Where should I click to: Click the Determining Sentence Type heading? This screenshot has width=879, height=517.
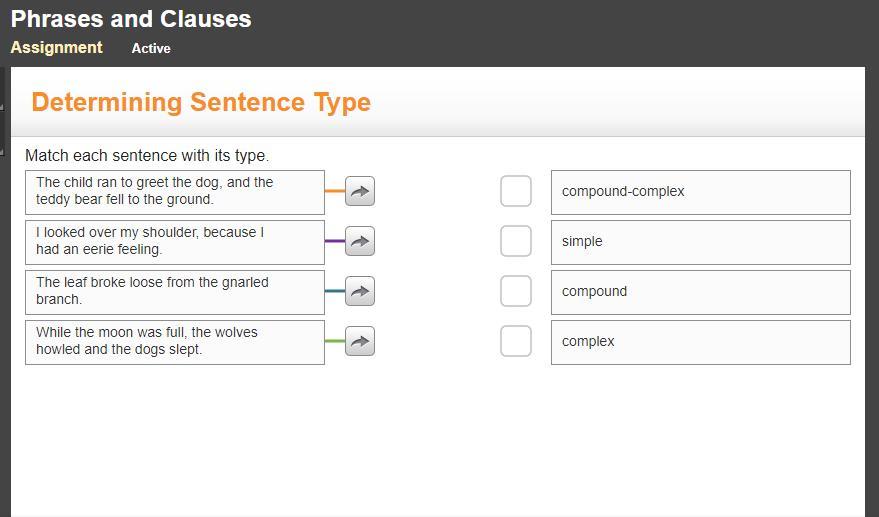click(201, 103)
